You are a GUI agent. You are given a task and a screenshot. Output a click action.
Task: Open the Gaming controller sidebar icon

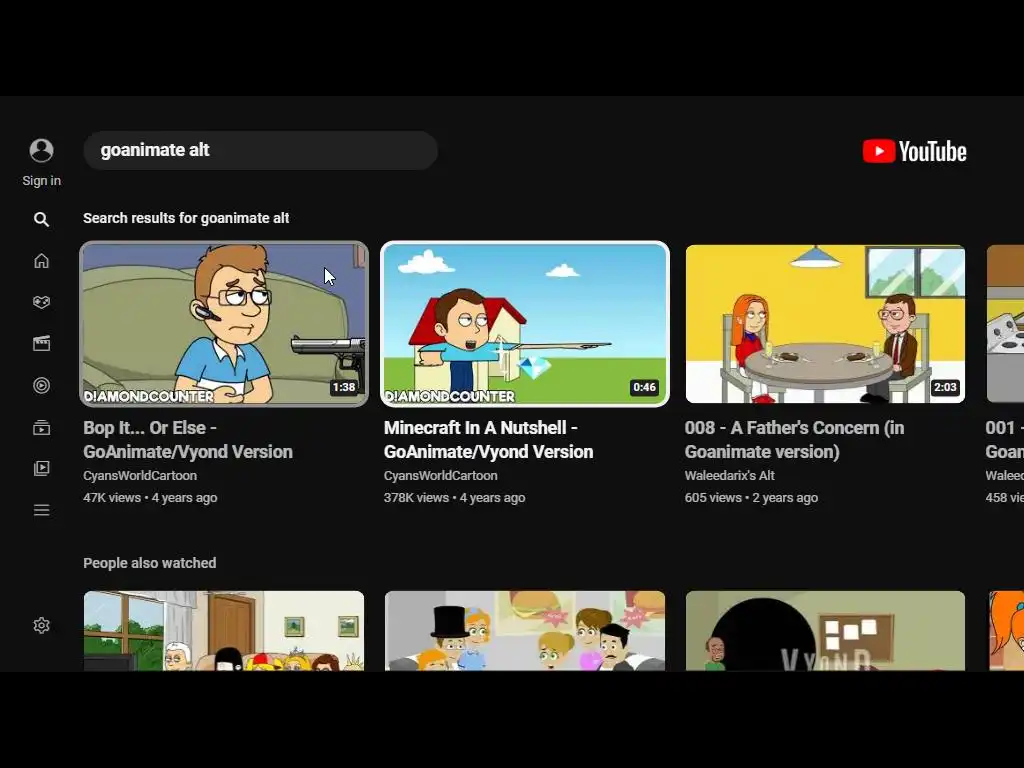click(41, 302)
